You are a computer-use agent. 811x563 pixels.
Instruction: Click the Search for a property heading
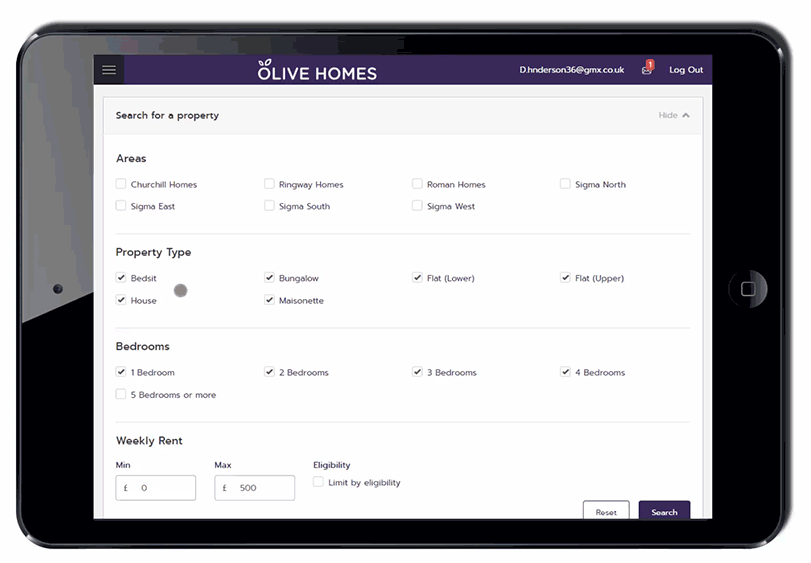pyautogui.click(x=167, y=115)
